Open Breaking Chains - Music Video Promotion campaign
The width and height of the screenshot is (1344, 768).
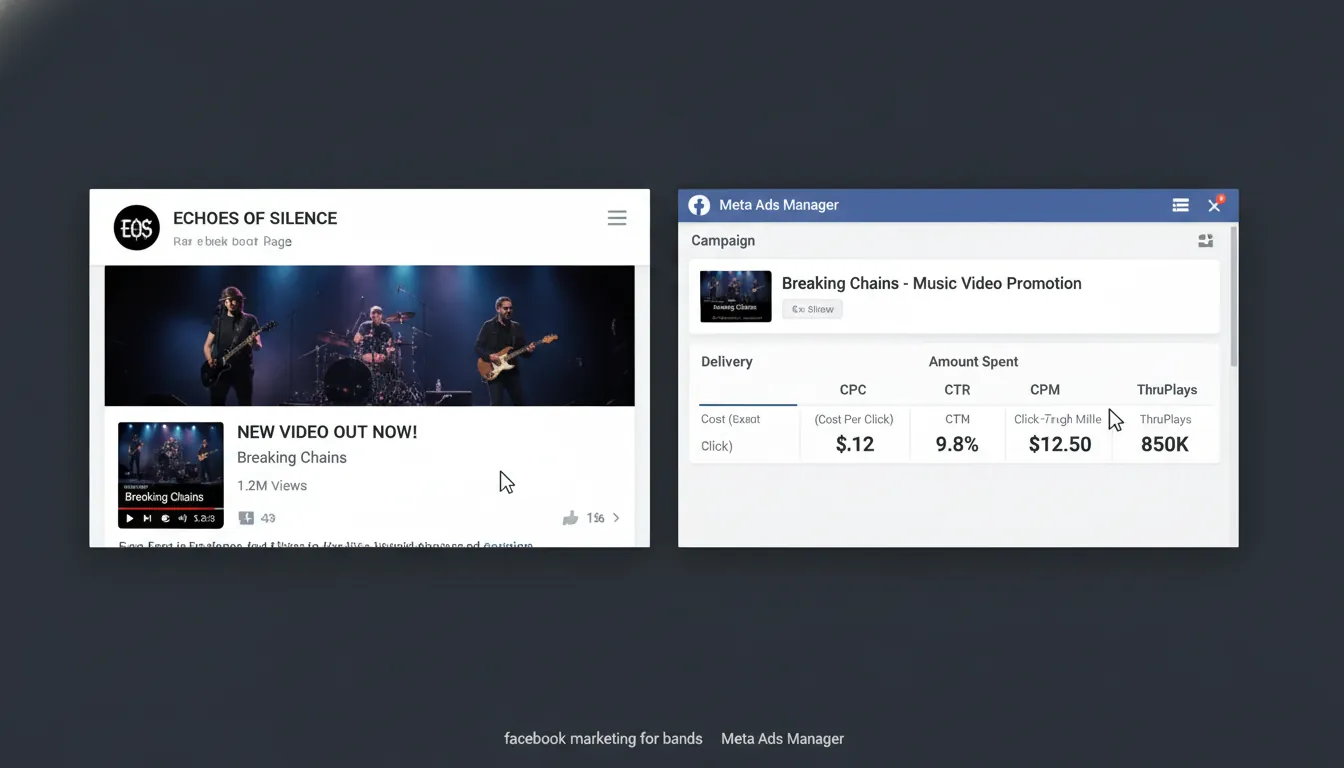[x=931, y=283]
